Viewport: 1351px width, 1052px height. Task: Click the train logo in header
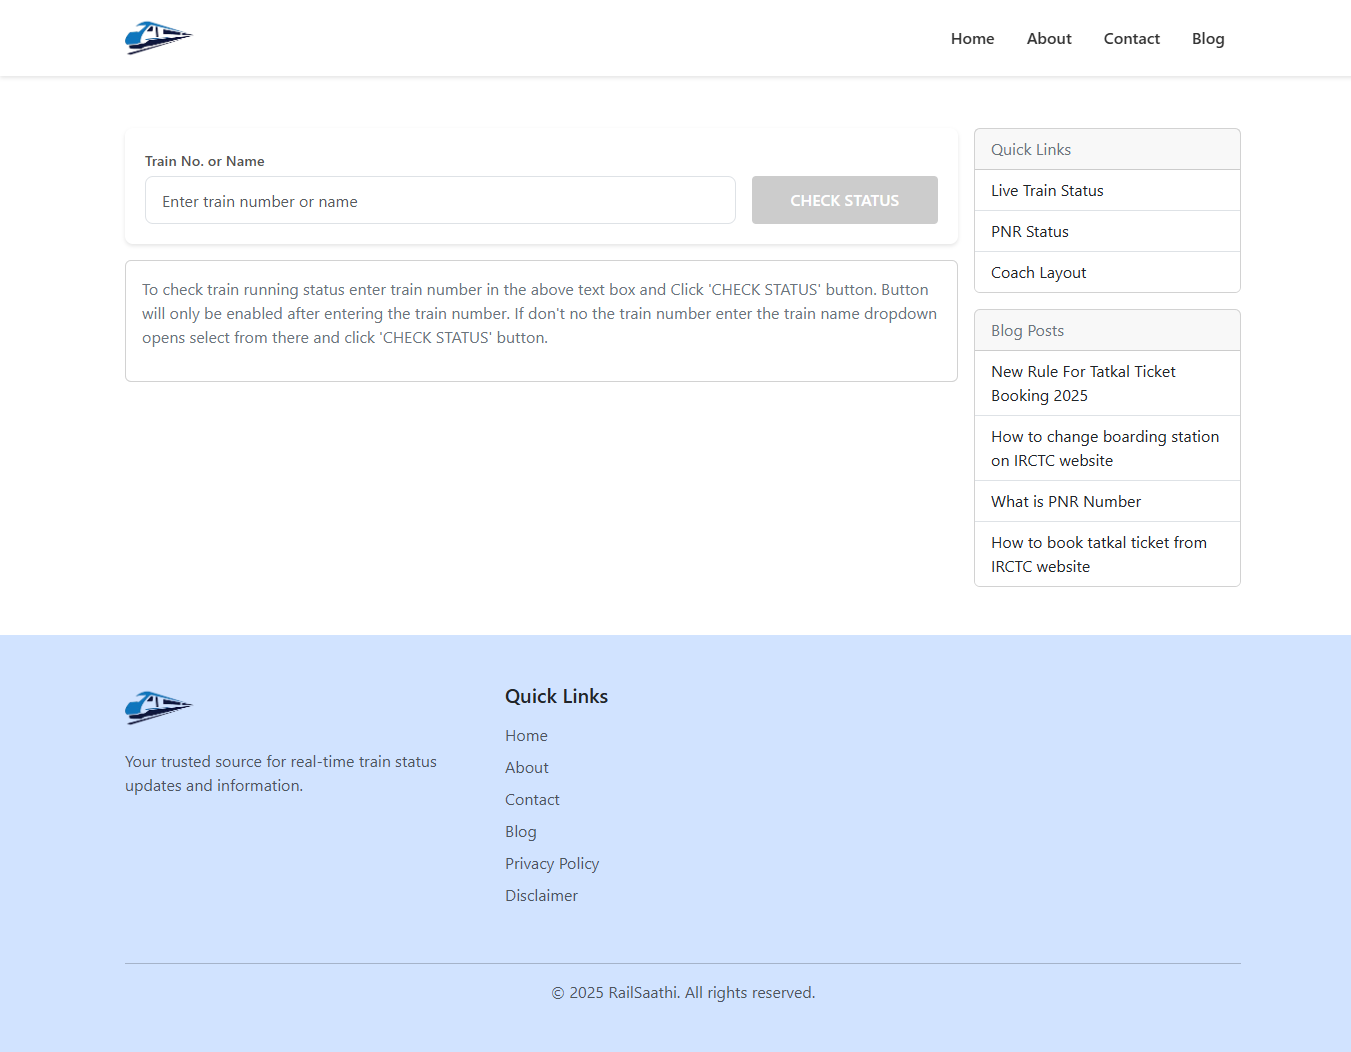pos(158,38)
